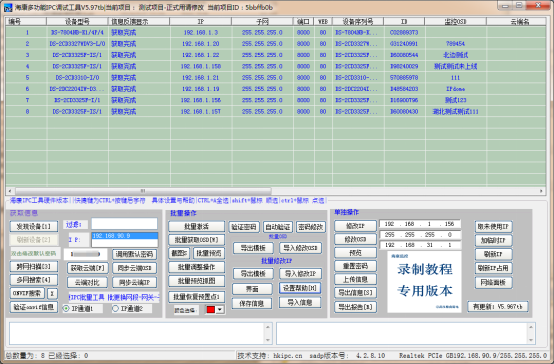This screenshot has width=554, height=364.
Task: Export template under 批量修改IP heading
Action: point(253,274)
